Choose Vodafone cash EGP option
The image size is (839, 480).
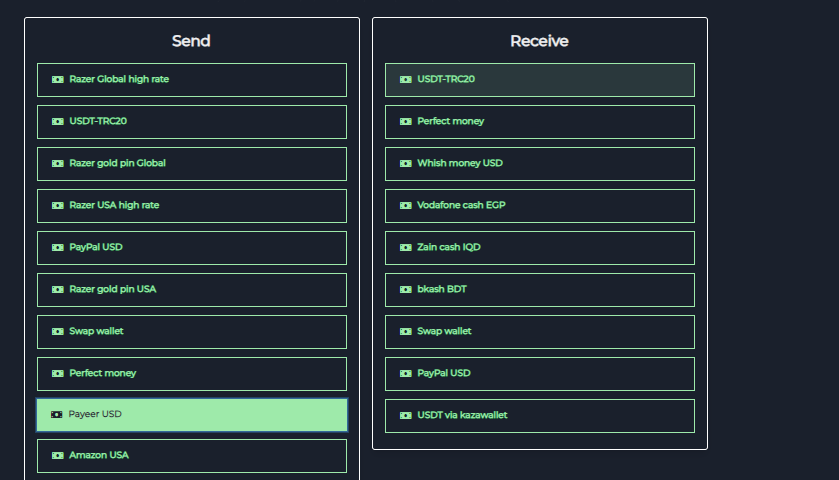(x=540, y=206)
